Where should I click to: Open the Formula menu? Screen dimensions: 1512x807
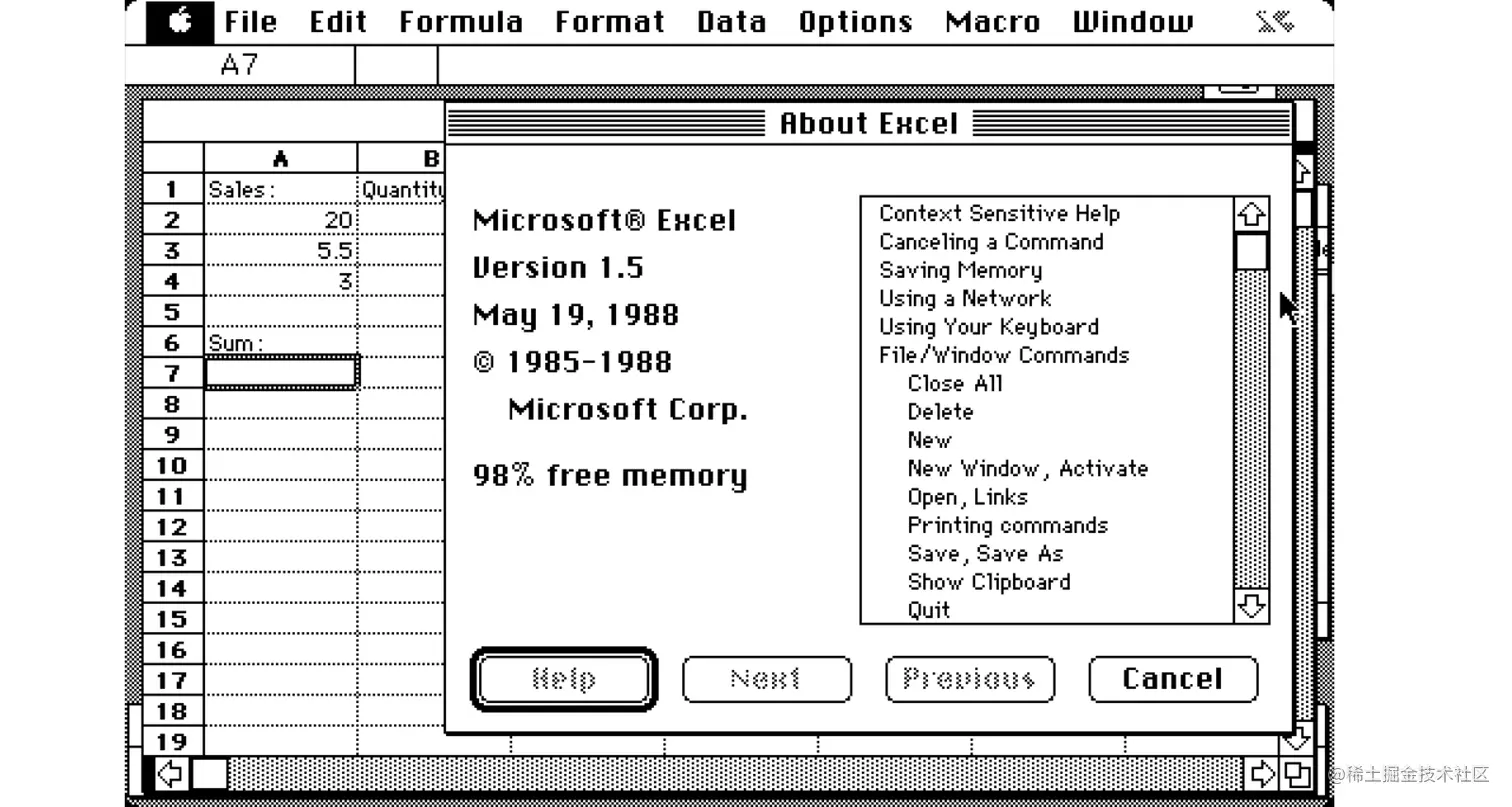click(461, 22)
